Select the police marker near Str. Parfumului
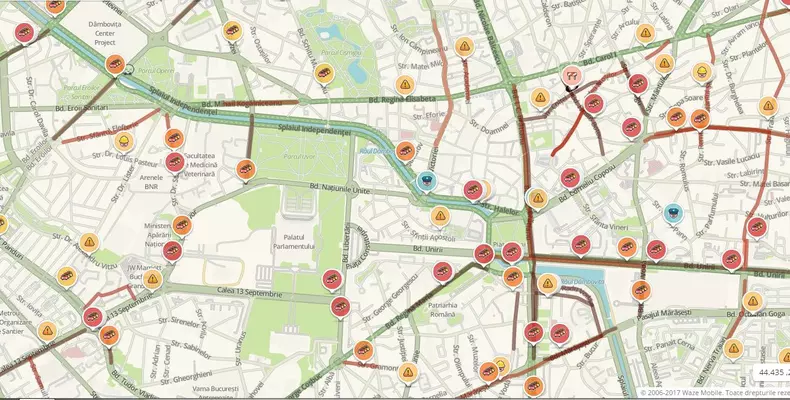This screenshot has height=400, width=790. point(673,214)
